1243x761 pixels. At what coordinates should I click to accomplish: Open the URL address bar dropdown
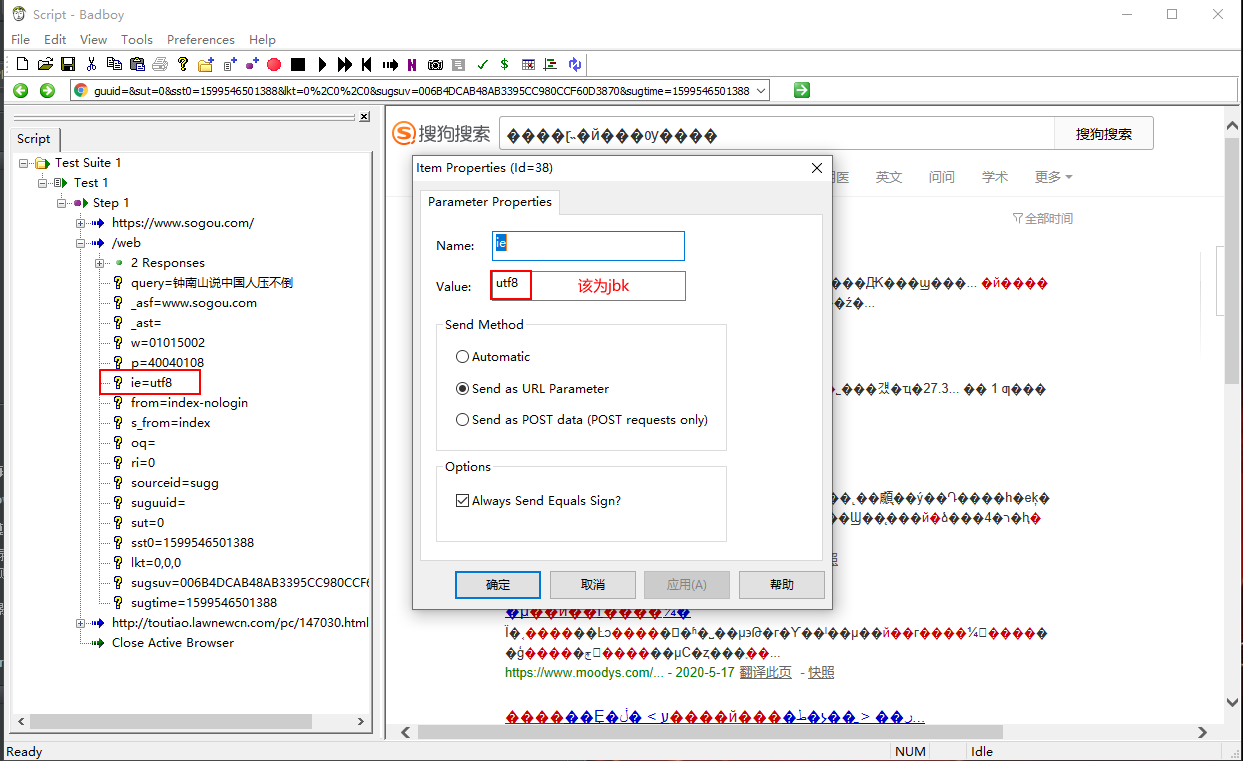(762, 91)
